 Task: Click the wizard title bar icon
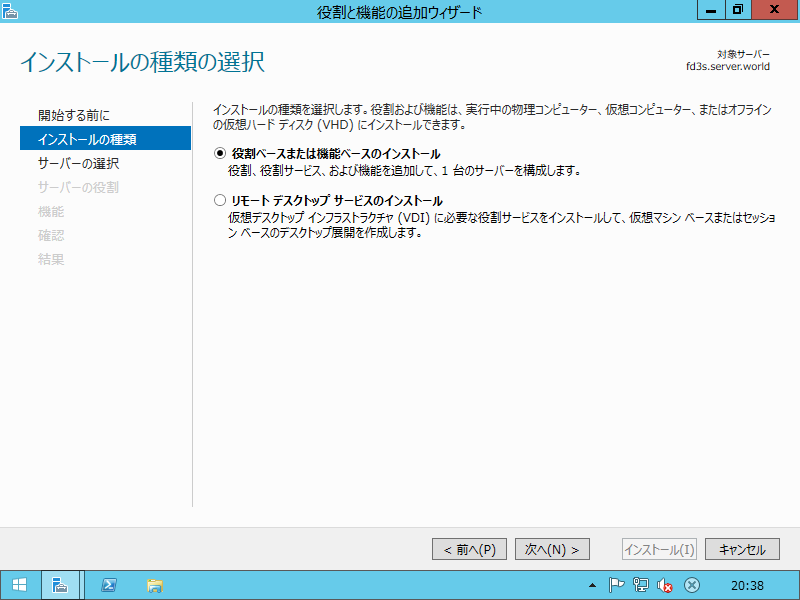tap(10, 10)
